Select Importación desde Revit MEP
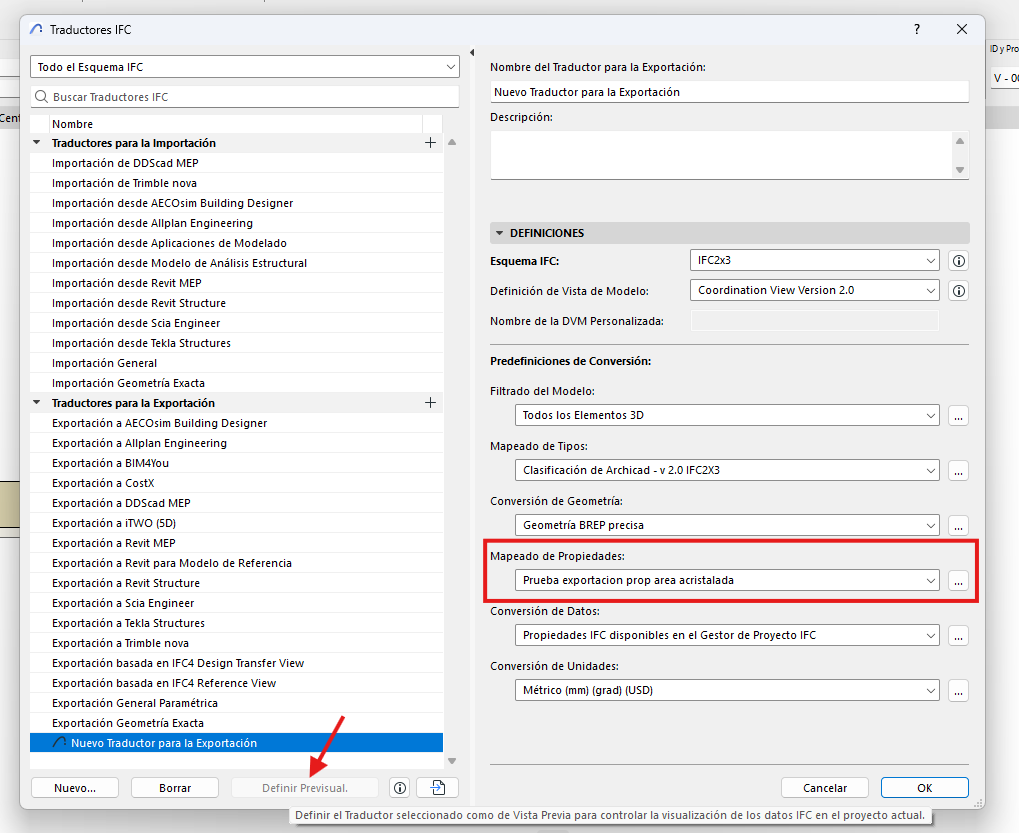 point(237,283)
